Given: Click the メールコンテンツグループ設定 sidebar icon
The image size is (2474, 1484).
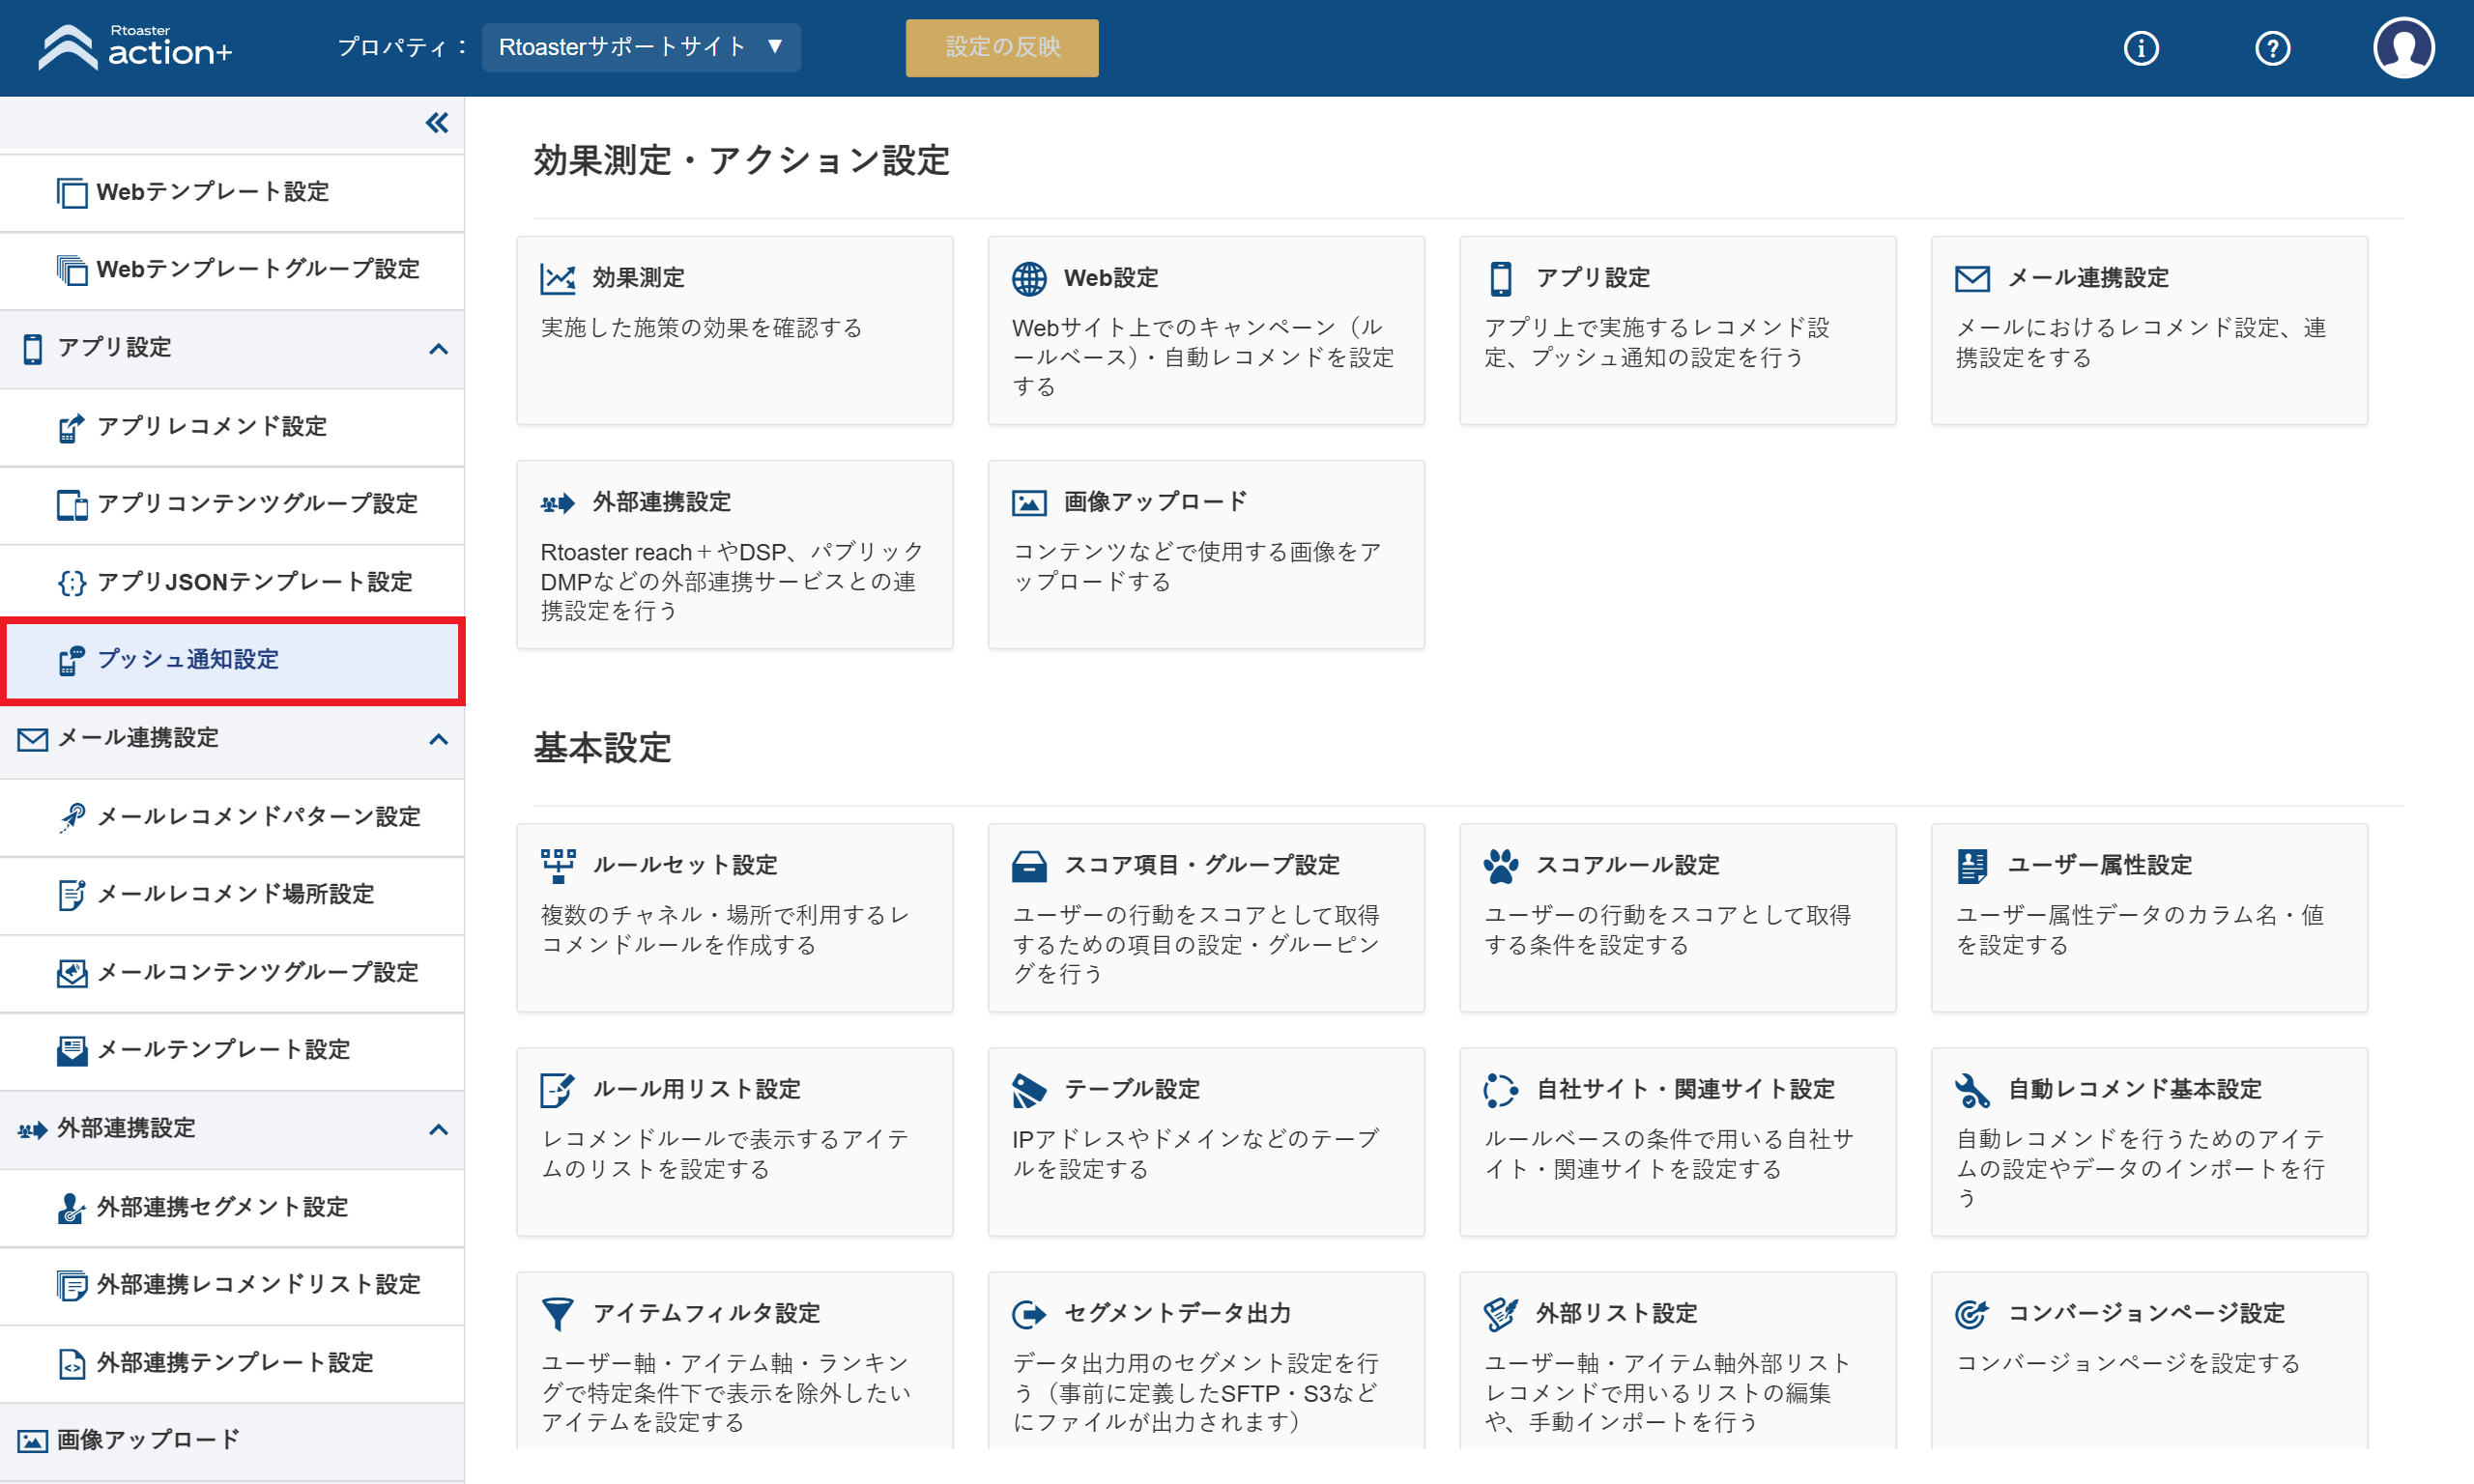Looking at the screenshot, I should tap(72, 972).
